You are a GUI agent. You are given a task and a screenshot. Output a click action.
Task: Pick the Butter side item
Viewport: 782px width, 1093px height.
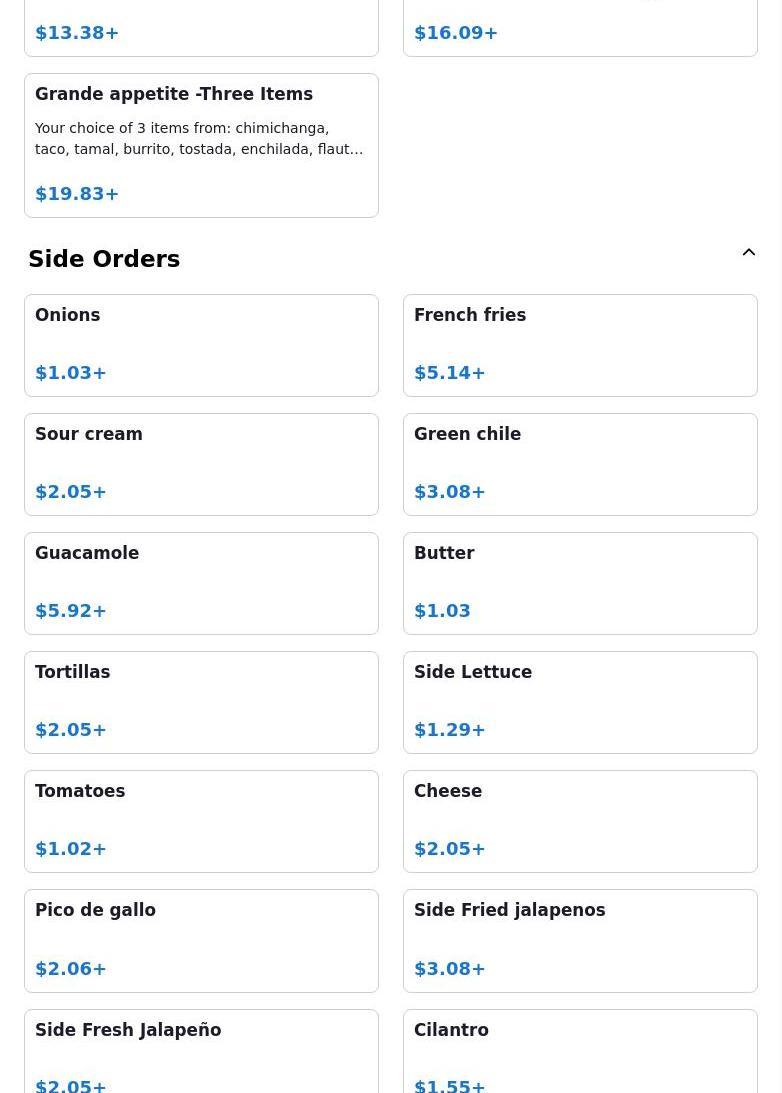[580, 583]
